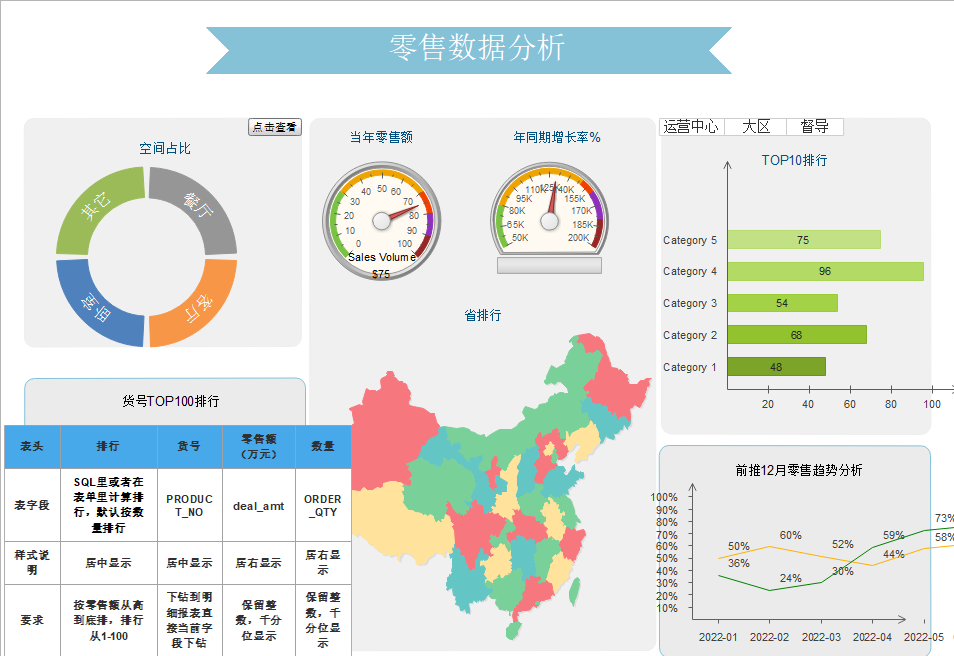Click the 空间占比 chart title
Image resolution: width=954 pixels, height=656 pixels.
pyautogui.click(x=165, y=148)
